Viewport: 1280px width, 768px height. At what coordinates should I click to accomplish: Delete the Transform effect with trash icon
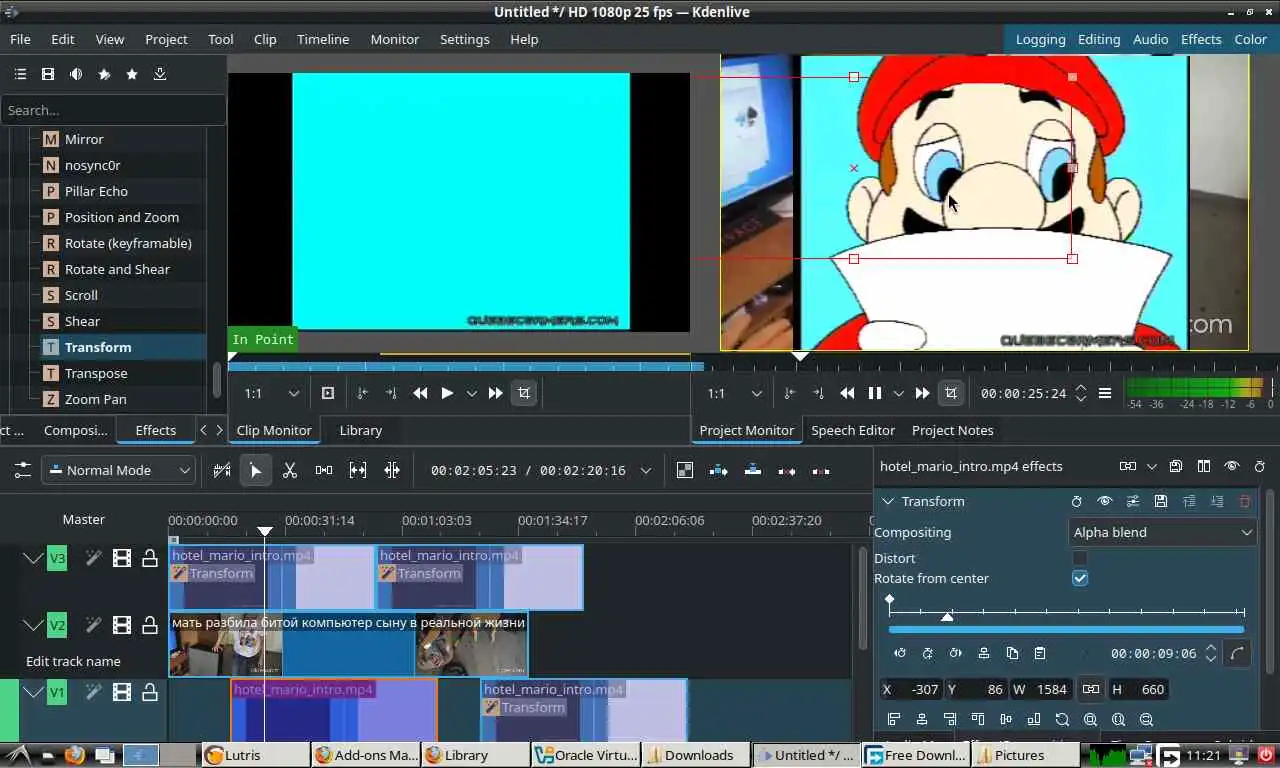(x=1245, y=501)
